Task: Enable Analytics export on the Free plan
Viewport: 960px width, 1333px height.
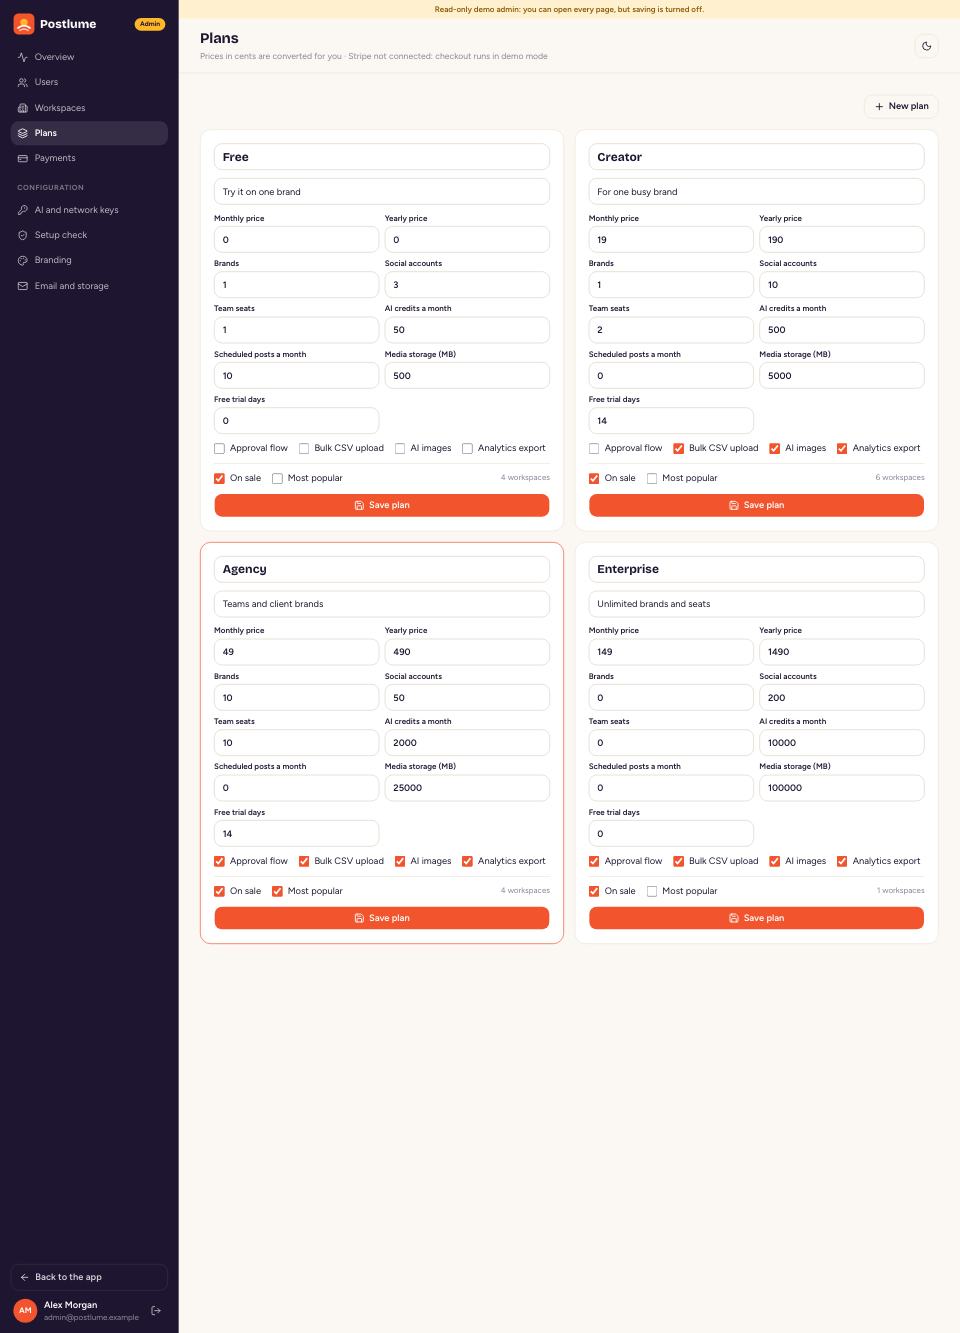Action: pos(467,449)
